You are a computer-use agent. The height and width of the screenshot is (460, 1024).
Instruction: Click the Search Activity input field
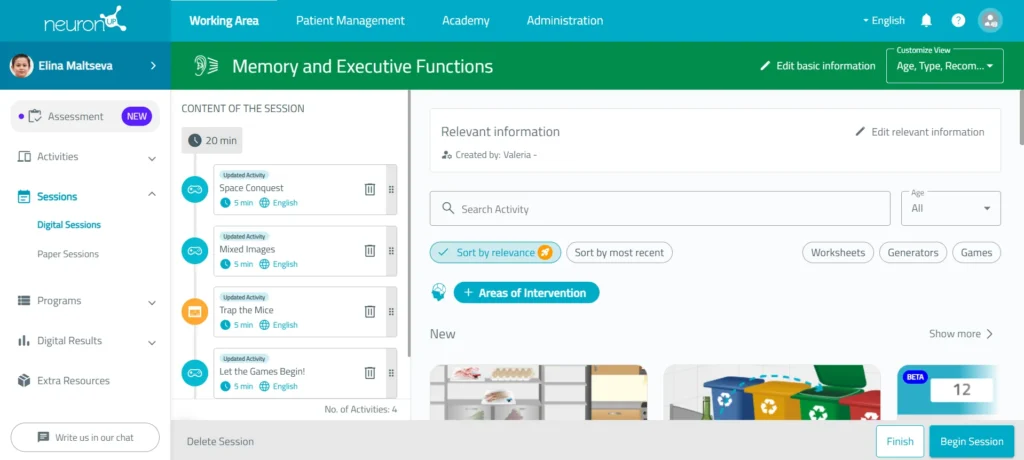point(660,208)
